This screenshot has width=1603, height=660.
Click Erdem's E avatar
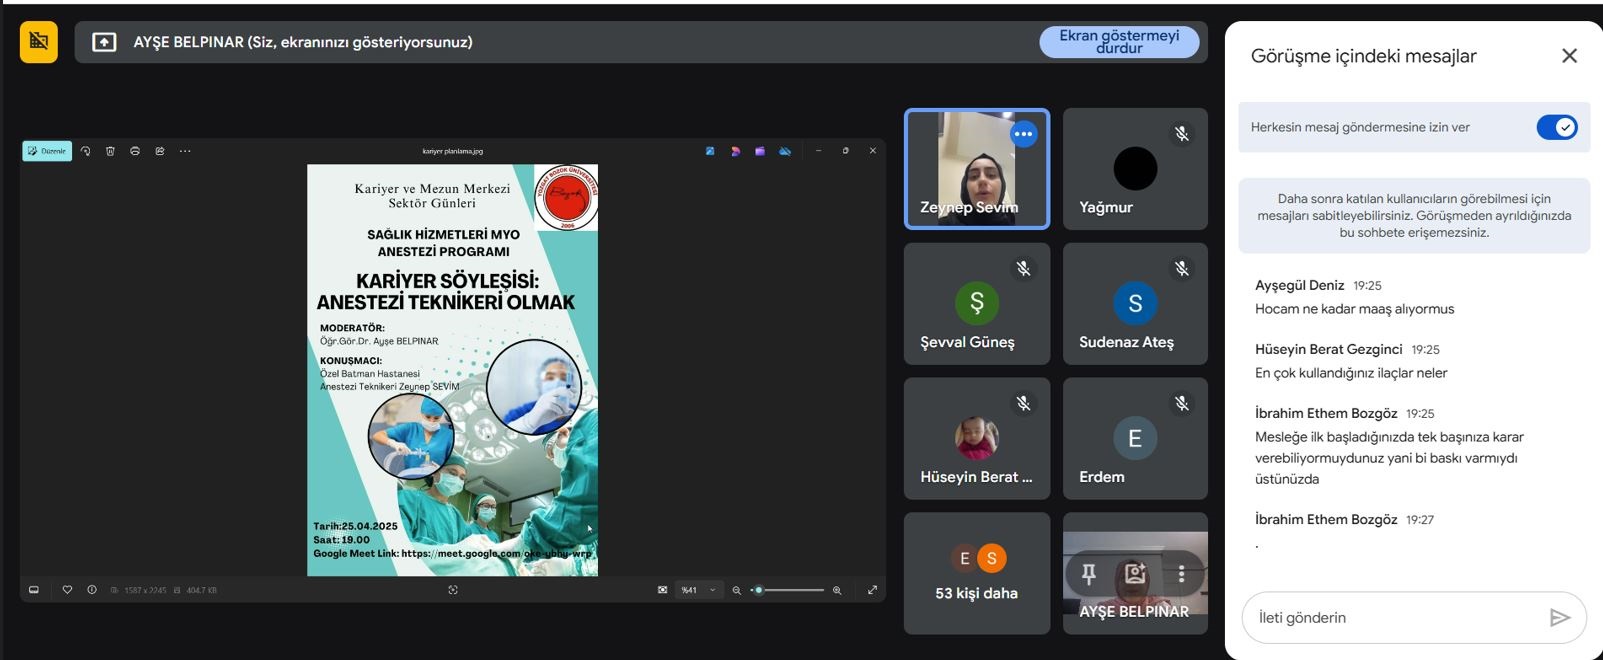1135,438
